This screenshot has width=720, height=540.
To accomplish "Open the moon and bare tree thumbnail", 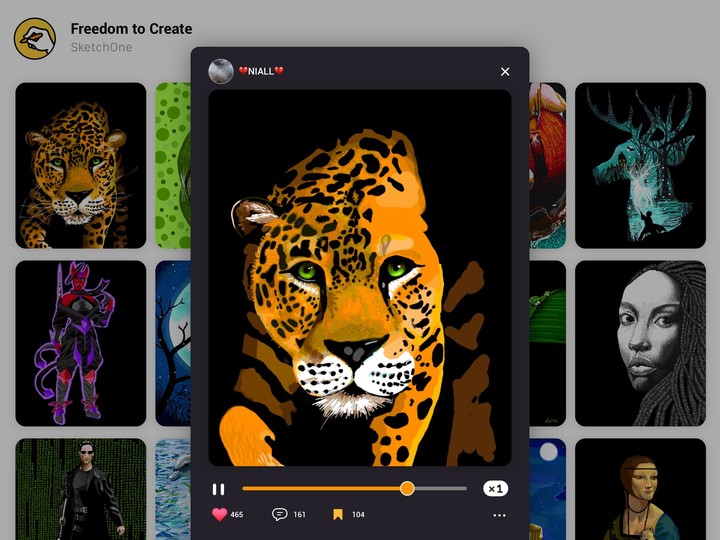I will pos(173,343).
